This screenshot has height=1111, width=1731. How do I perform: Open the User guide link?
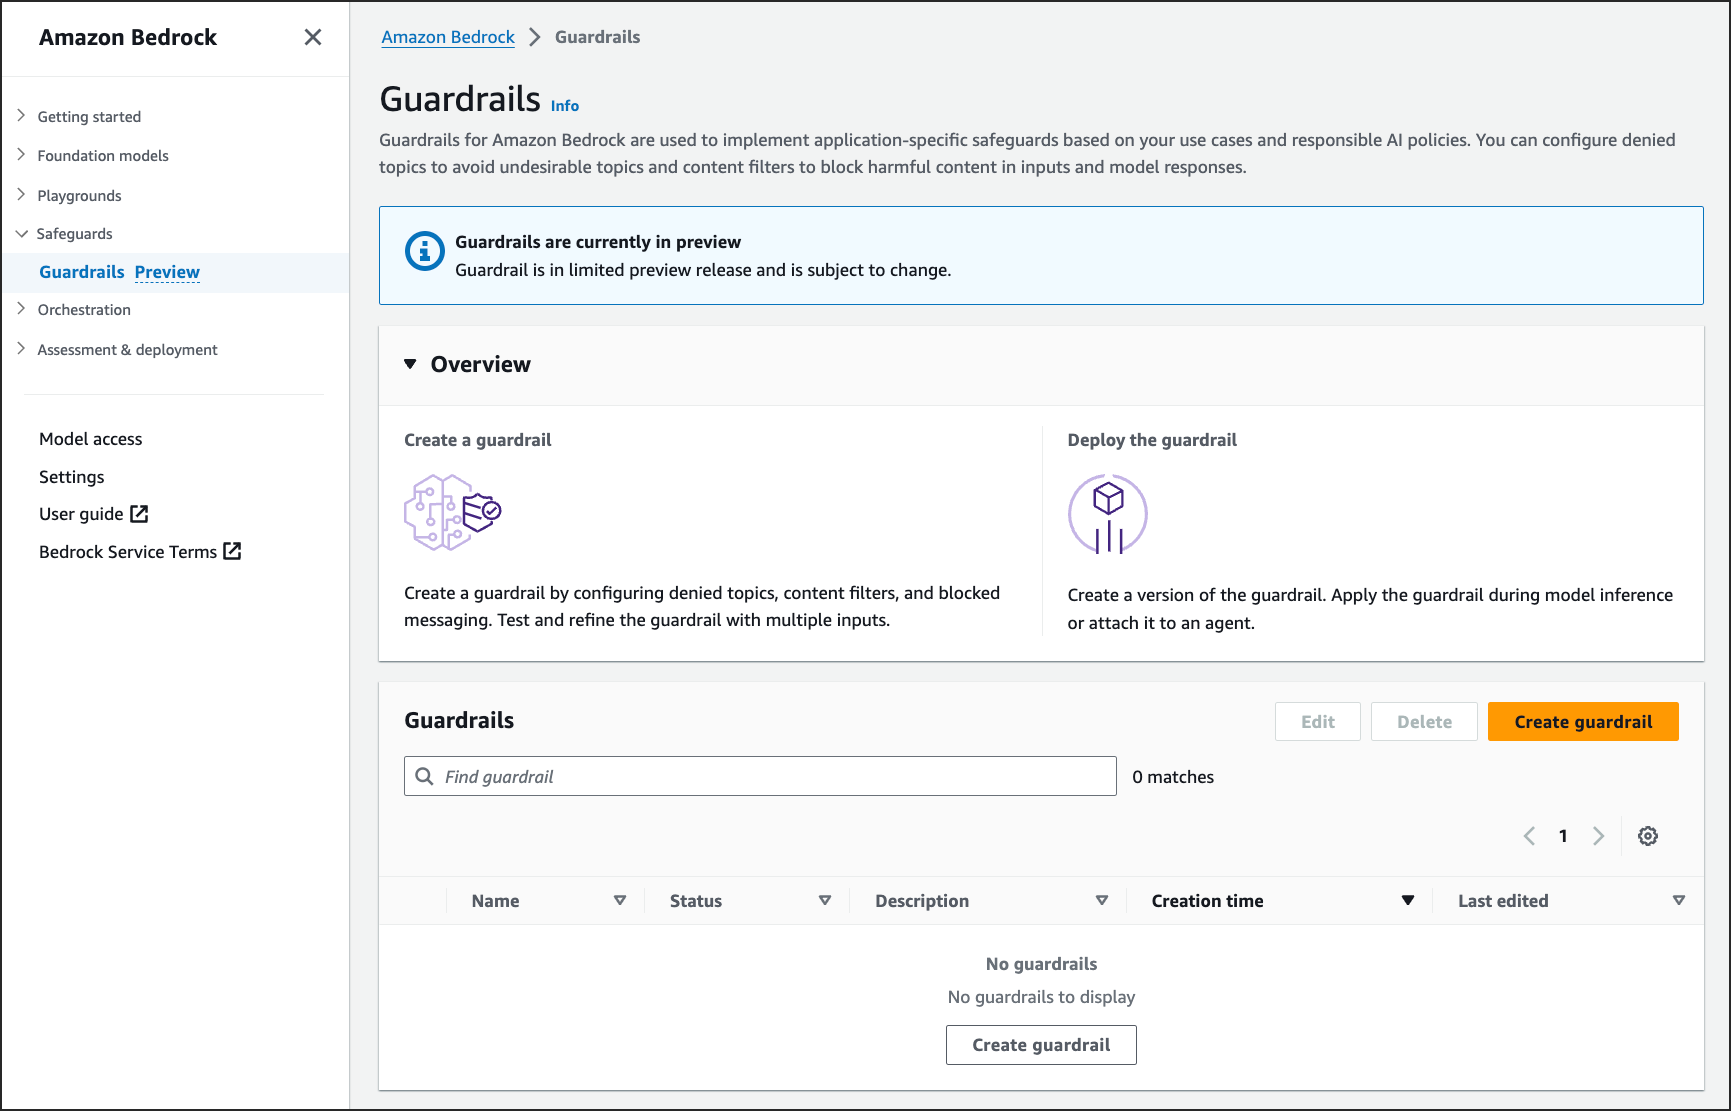coord(81,514)
